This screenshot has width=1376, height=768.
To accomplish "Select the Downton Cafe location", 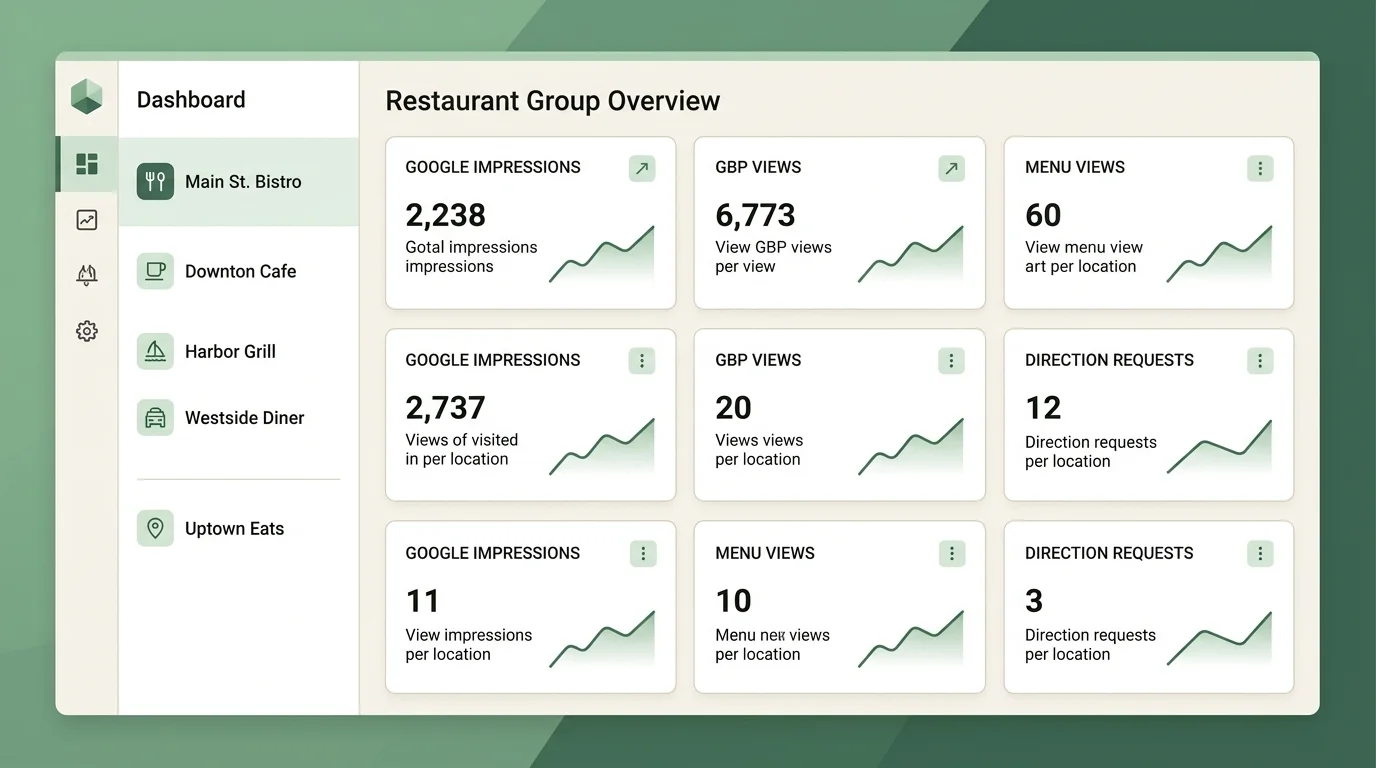I will coord(238,271).
